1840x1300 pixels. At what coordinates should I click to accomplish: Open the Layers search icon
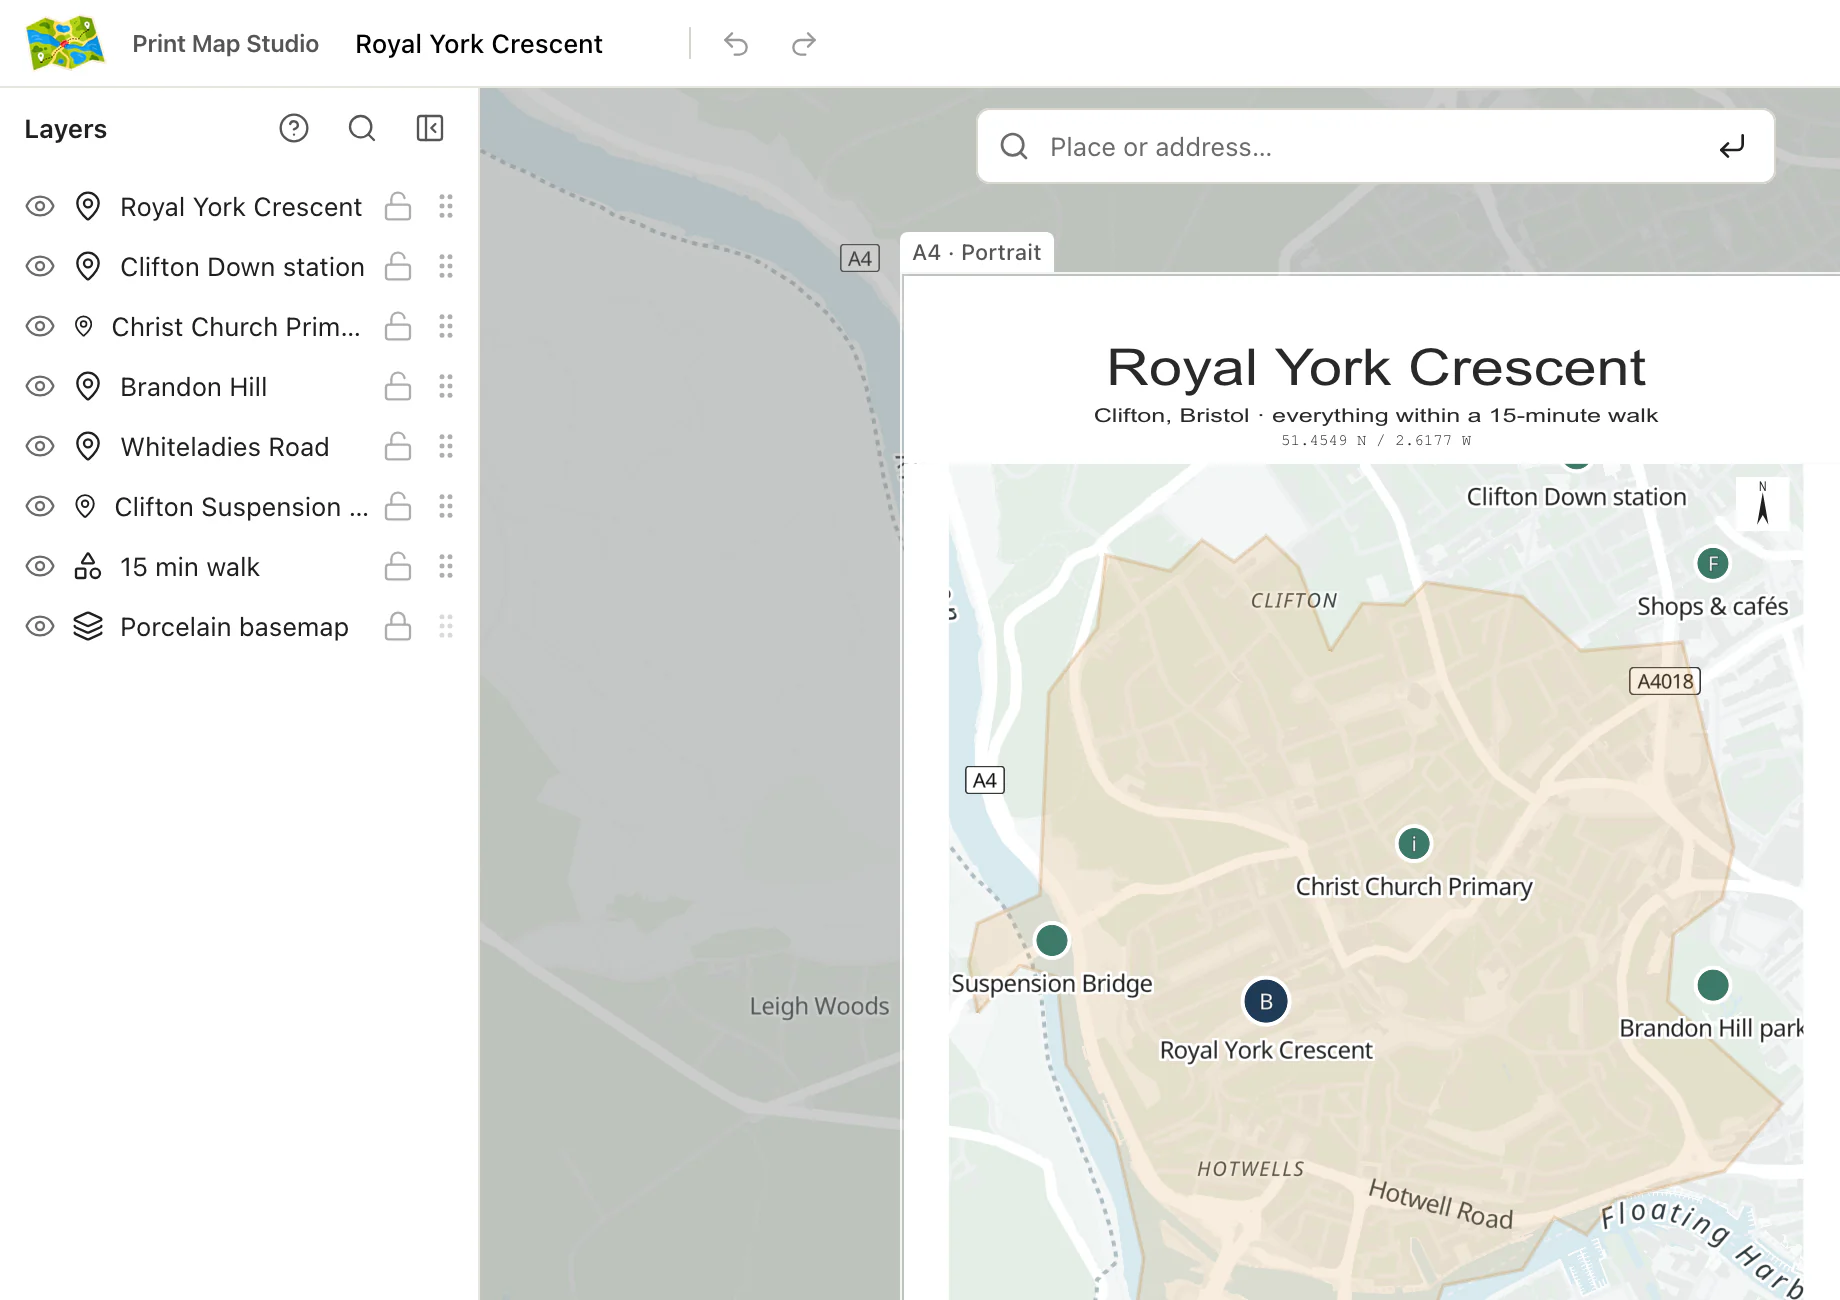(362, 128)
